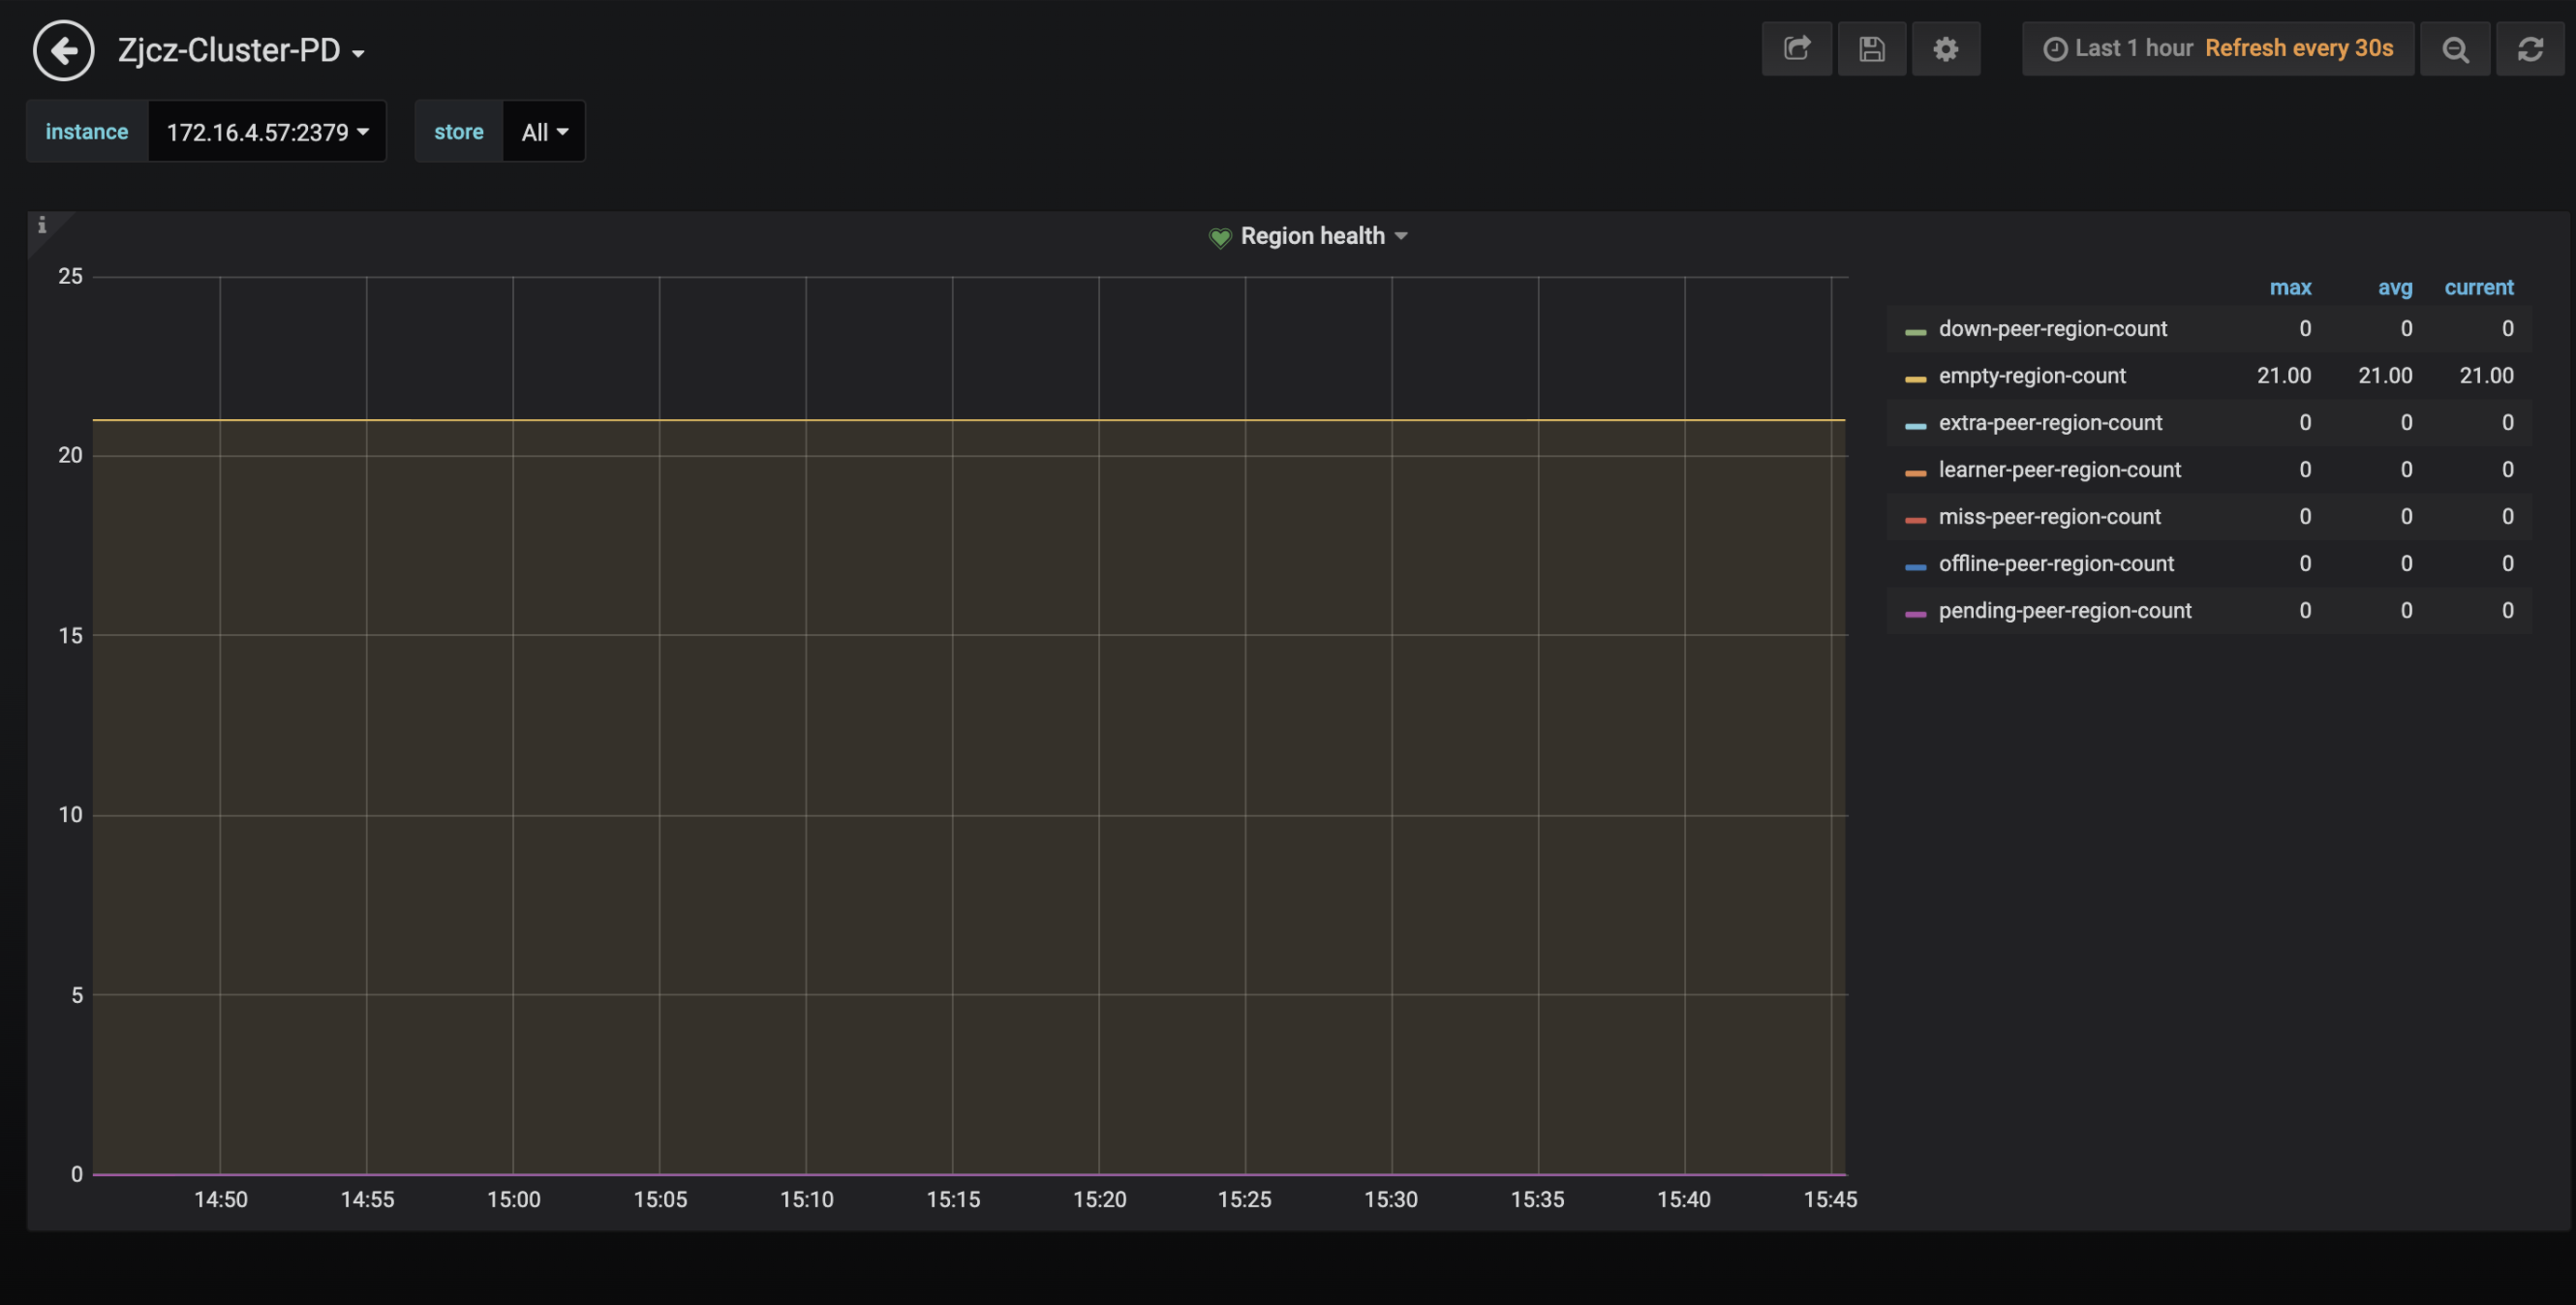
Task: Open the share dashboard icon
Action: coord(1797,49)
